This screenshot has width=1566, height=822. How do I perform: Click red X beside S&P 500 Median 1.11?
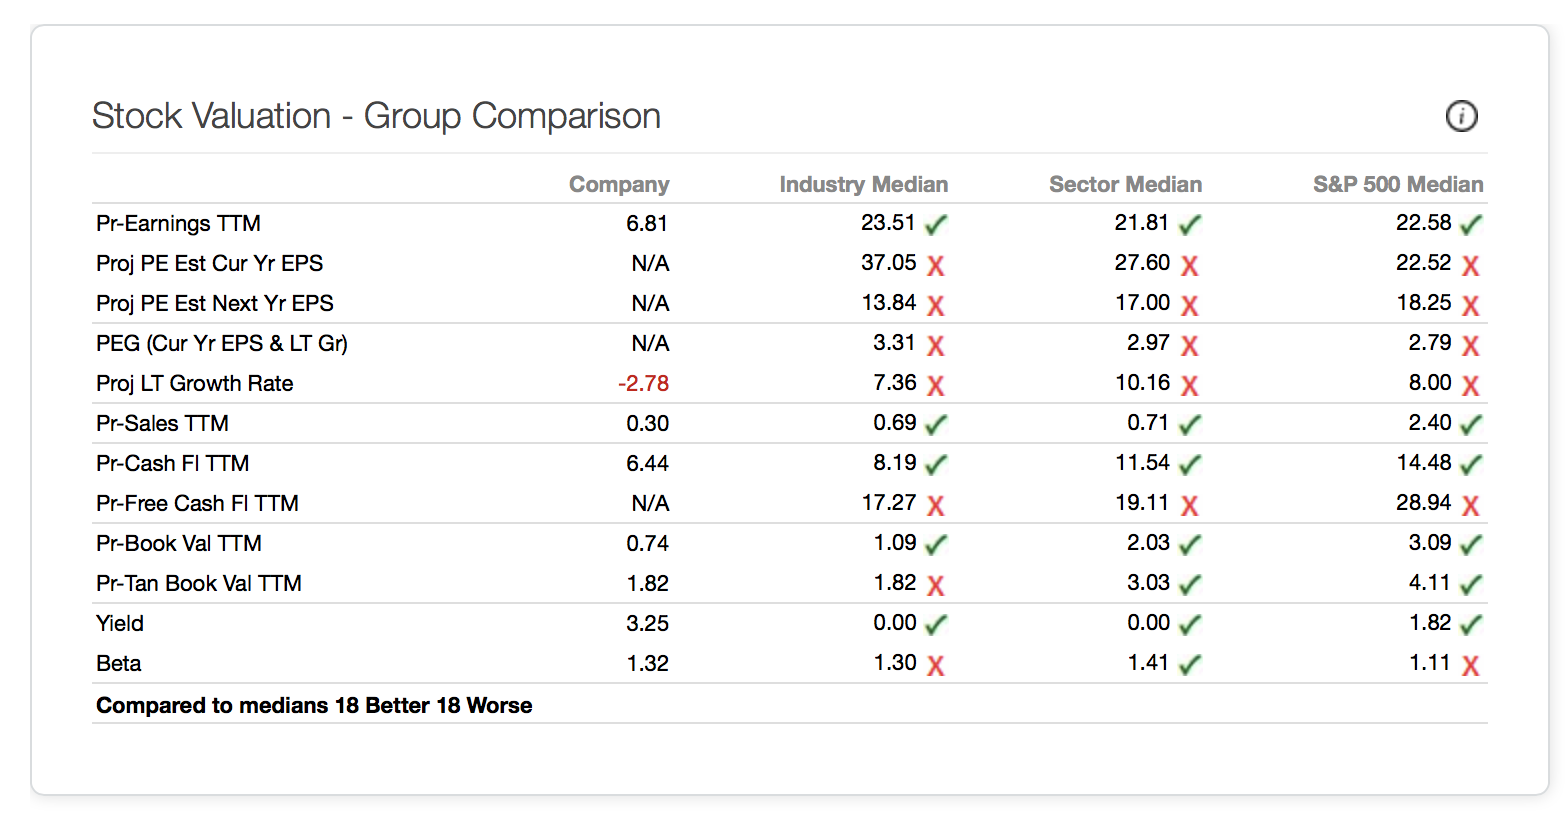(1470, 665)
